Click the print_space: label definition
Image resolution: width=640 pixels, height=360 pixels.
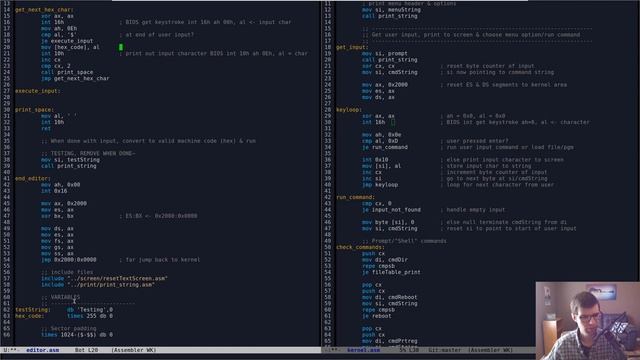coord(34,110)
